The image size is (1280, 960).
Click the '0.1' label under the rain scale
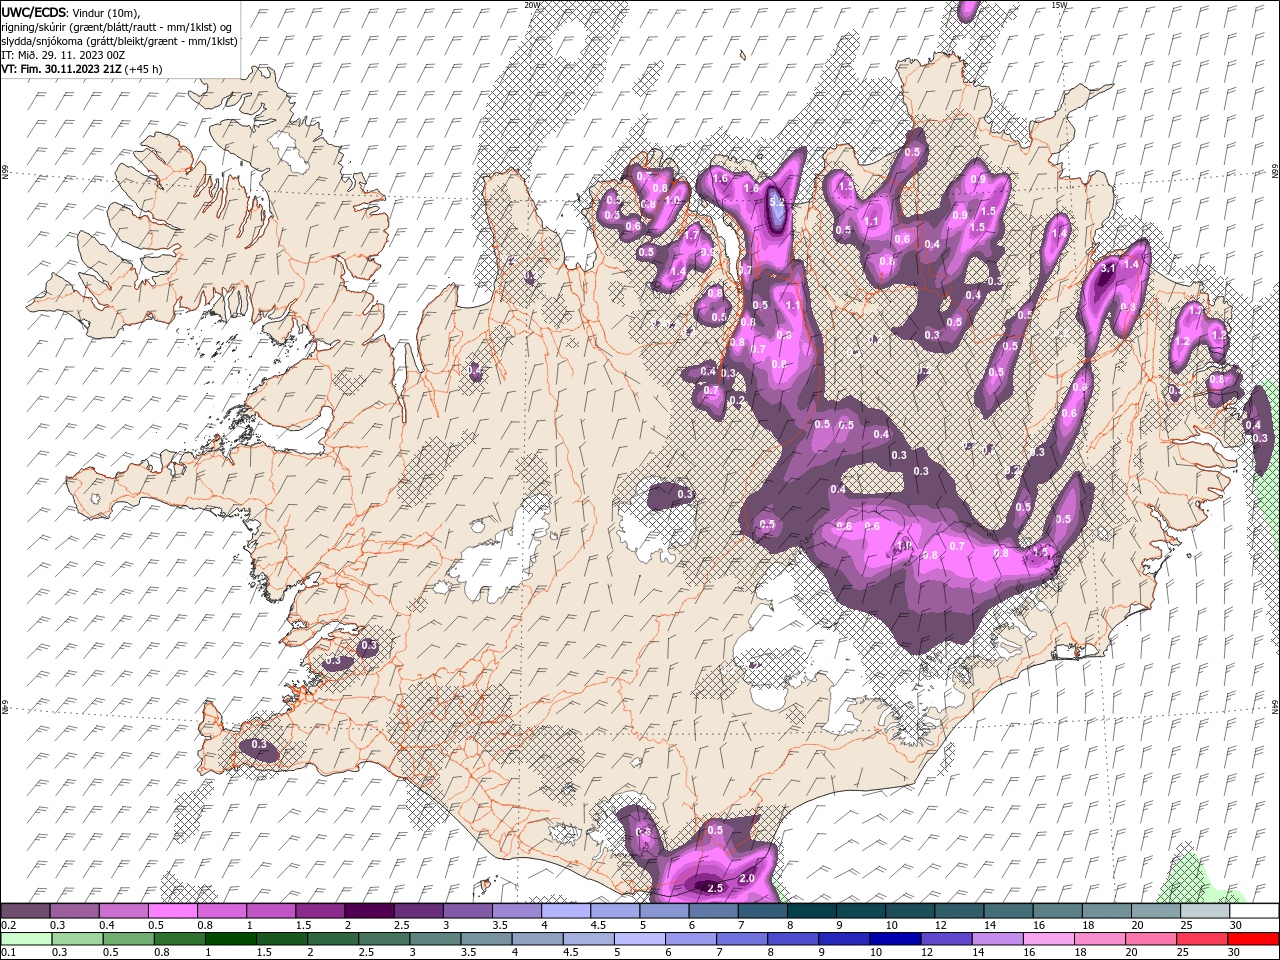point(8,953)
